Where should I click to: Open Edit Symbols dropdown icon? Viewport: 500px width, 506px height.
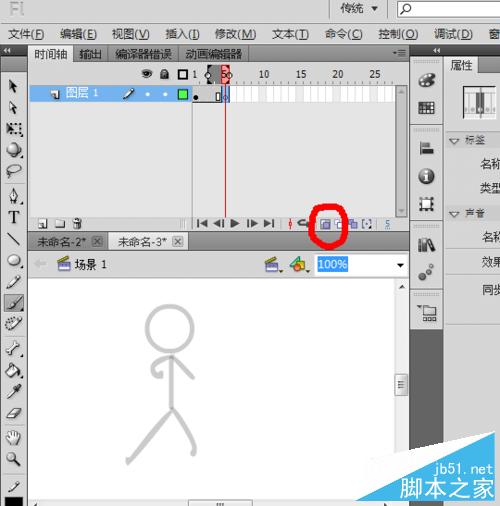[x=299, y=265]
